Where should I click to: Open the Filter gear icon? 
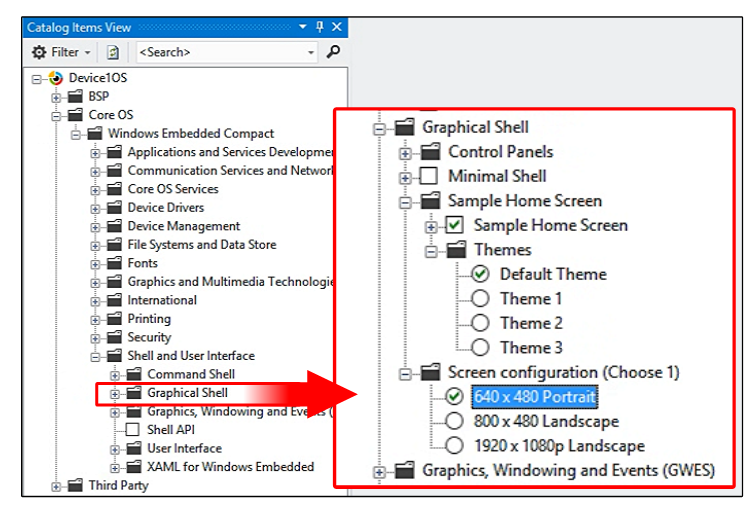pyautogui.click(x=39, y=52)
